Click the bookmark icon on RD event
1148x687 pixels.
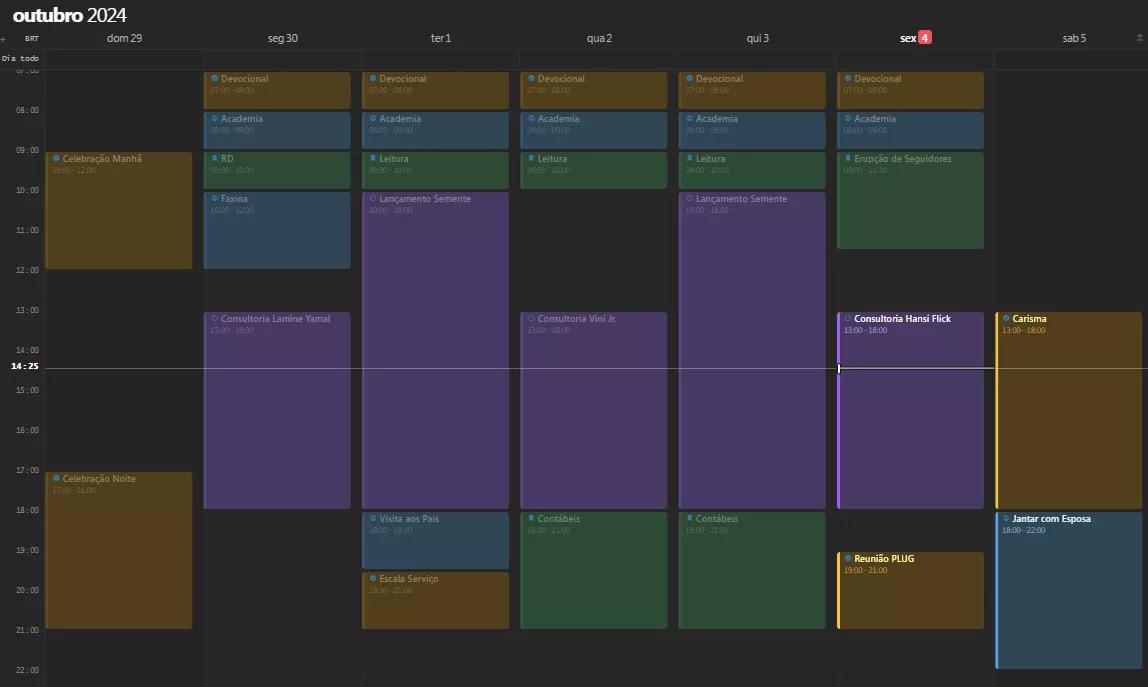[214, 159]
